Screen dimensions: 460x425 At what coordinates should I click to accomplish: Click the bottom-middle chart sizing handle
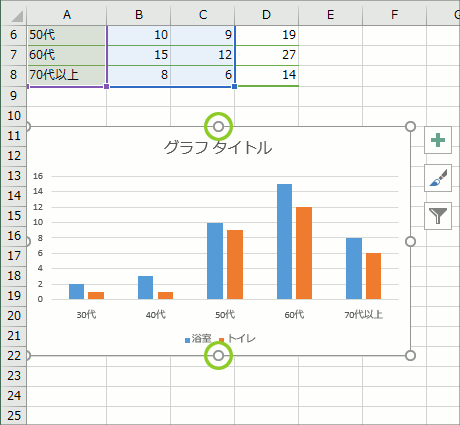click(218, 356)
